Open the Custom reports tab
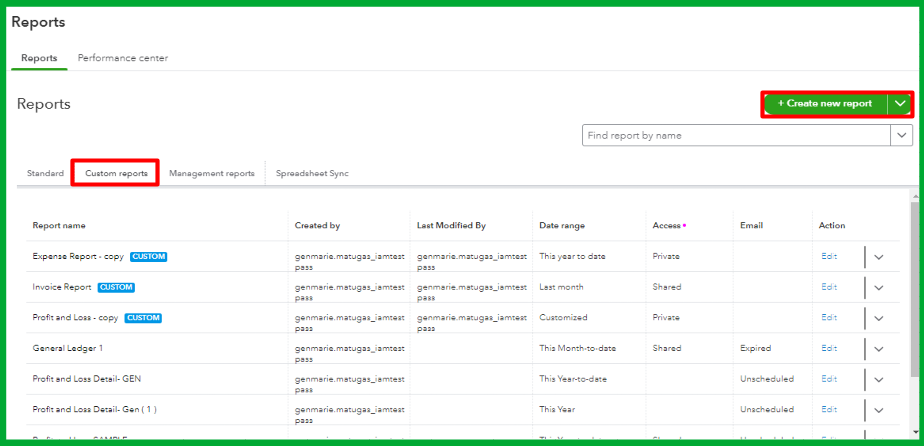The width and height of the screenshot is (924, 446). click(116, 173)
